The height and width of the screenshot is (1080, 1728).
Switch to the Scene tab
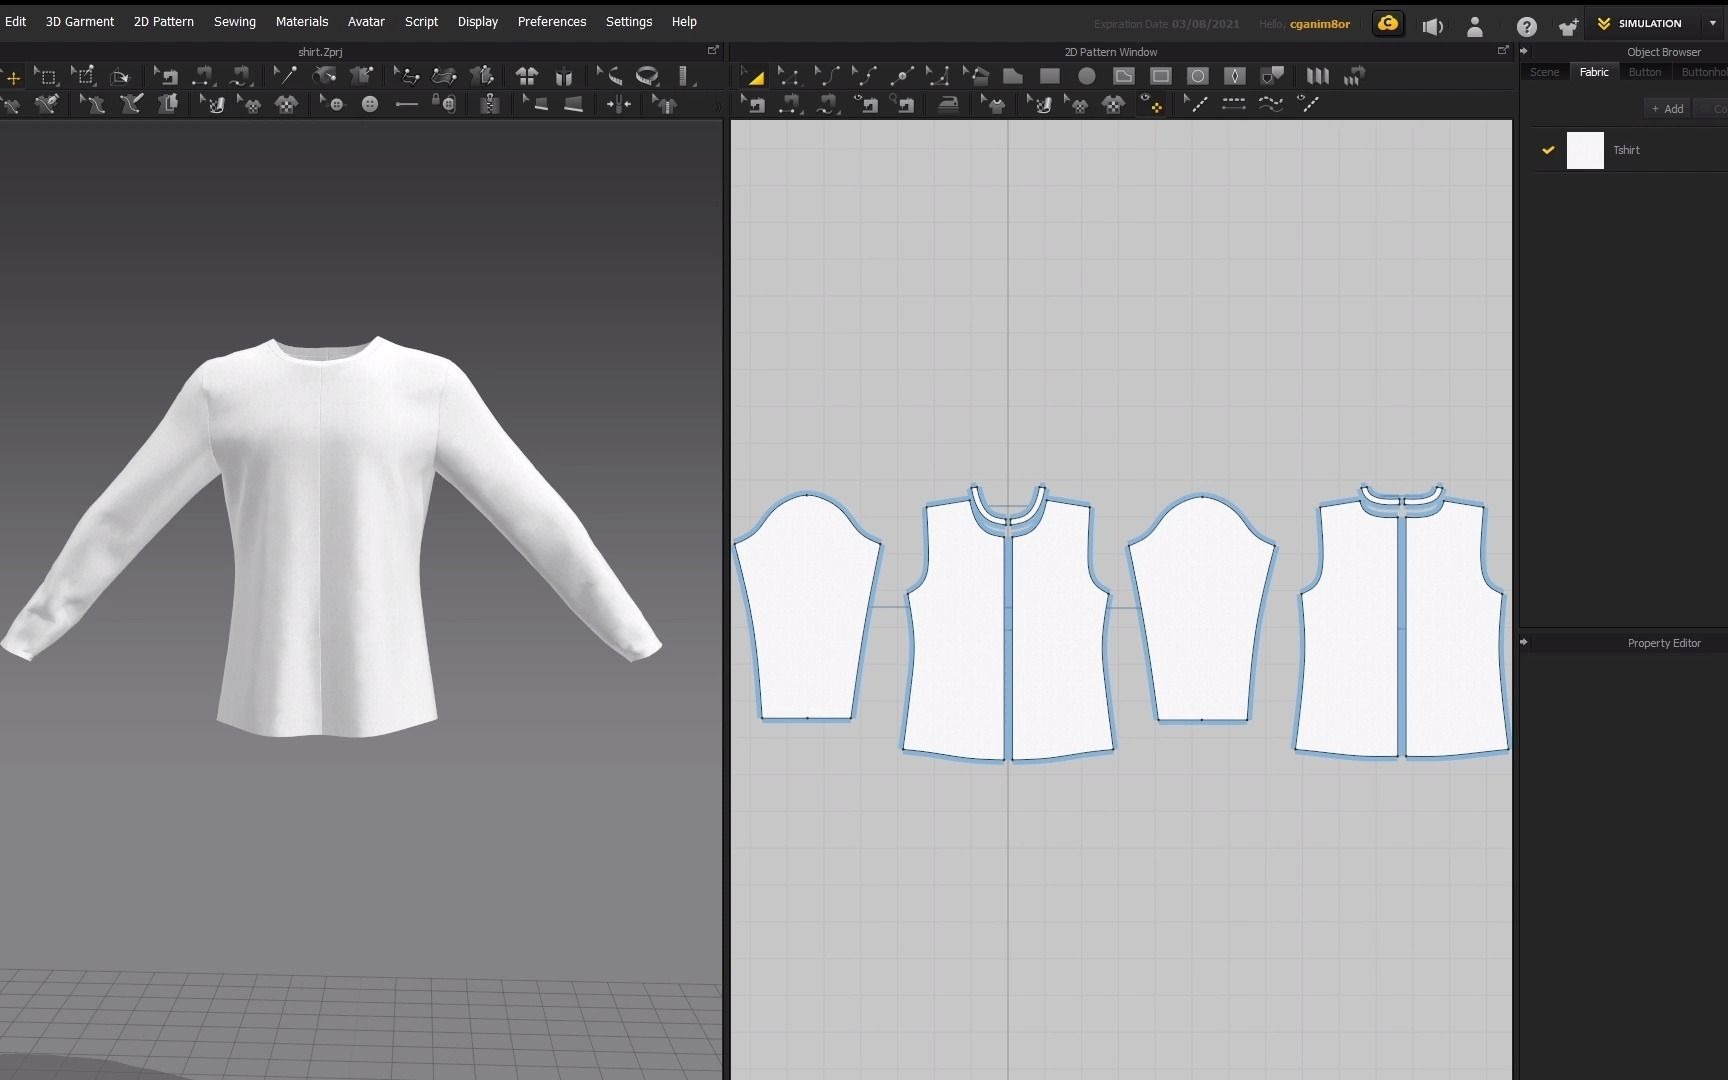[x=1545, y=71]
